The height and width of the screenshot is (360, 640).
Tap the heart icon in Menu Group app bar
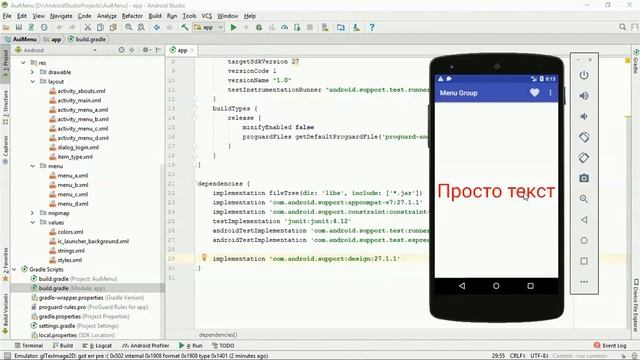534,93
